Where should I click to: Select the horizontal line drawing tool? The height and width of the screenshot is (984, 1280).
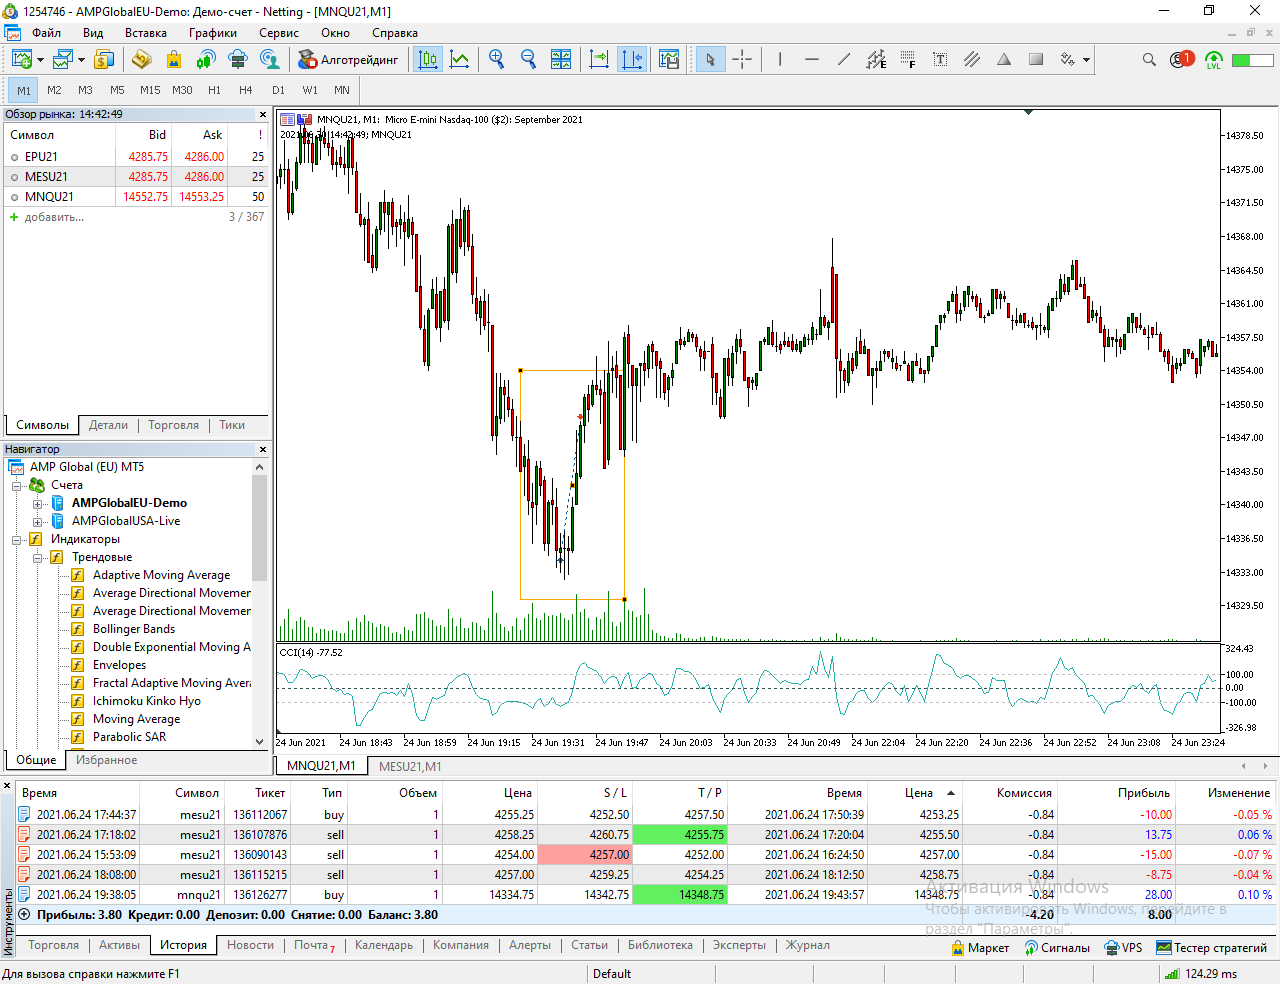pyautogui.click(x=812, y=60)
